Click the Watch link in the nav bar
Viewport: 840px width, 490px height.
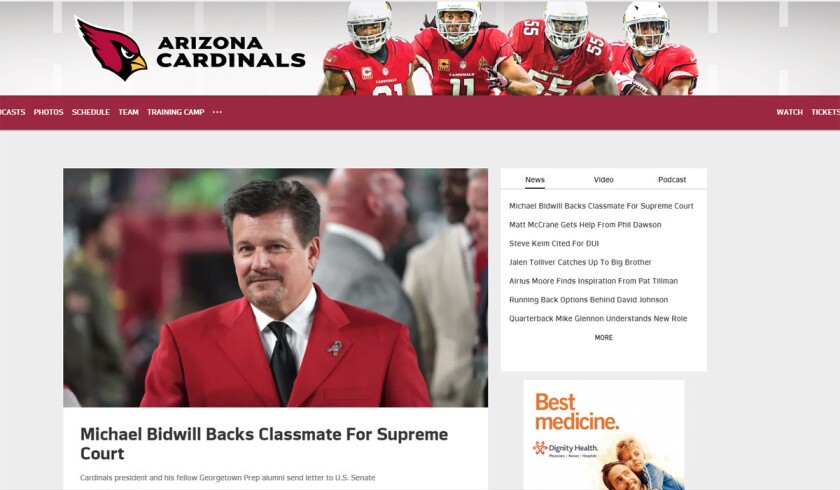789,112
